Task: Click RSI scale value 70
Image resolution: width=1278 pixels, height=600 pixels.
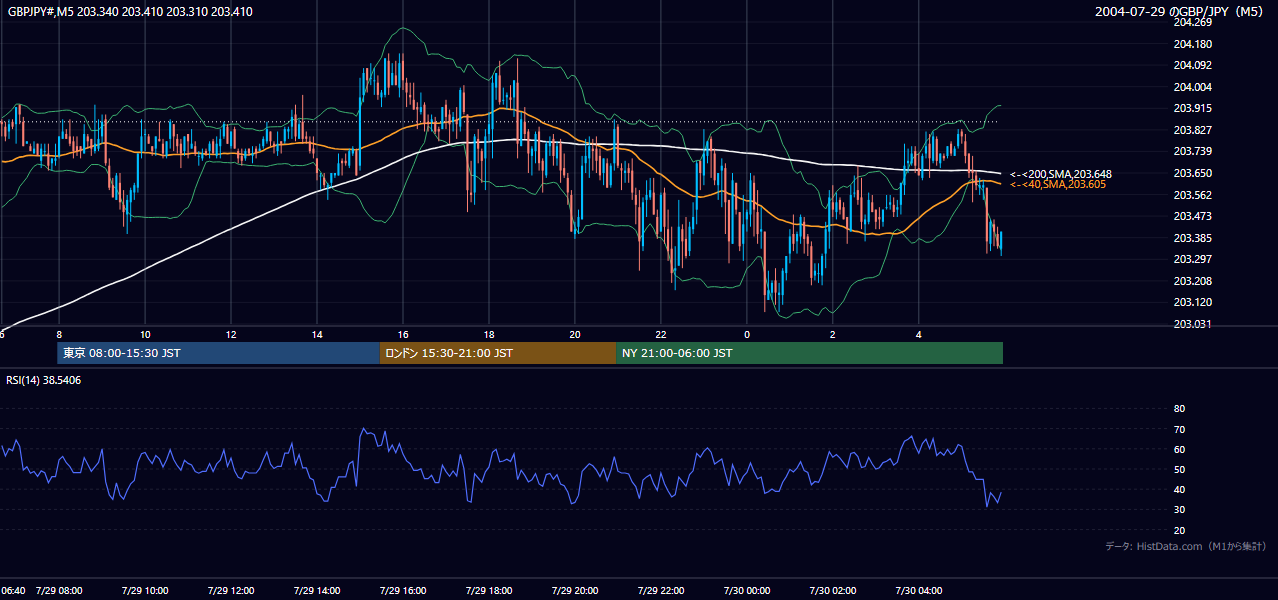Action: click(x=1179, y=429)
